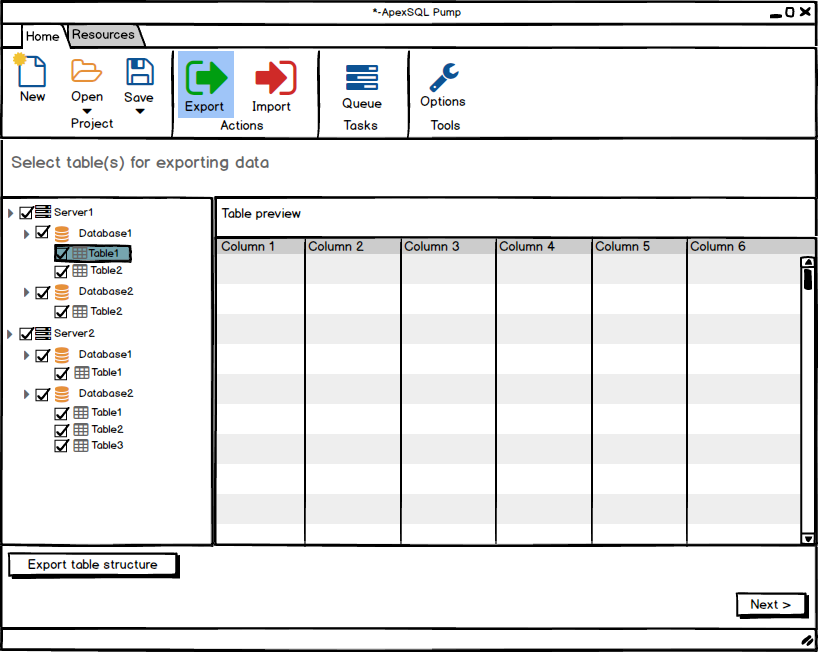Click the New project icon
The width and height of the screenshot is (818, 652).
[30, 70]
